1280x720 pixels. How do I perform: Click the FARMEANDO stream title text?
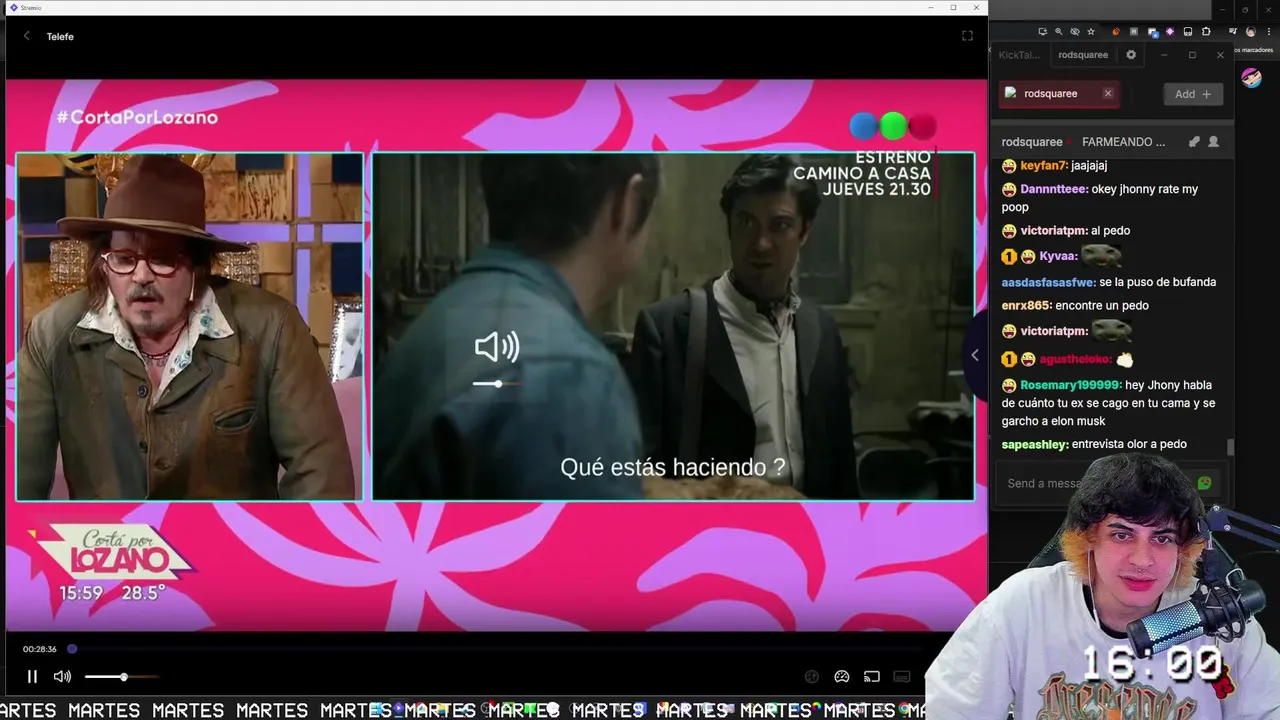pos(1123,142)
